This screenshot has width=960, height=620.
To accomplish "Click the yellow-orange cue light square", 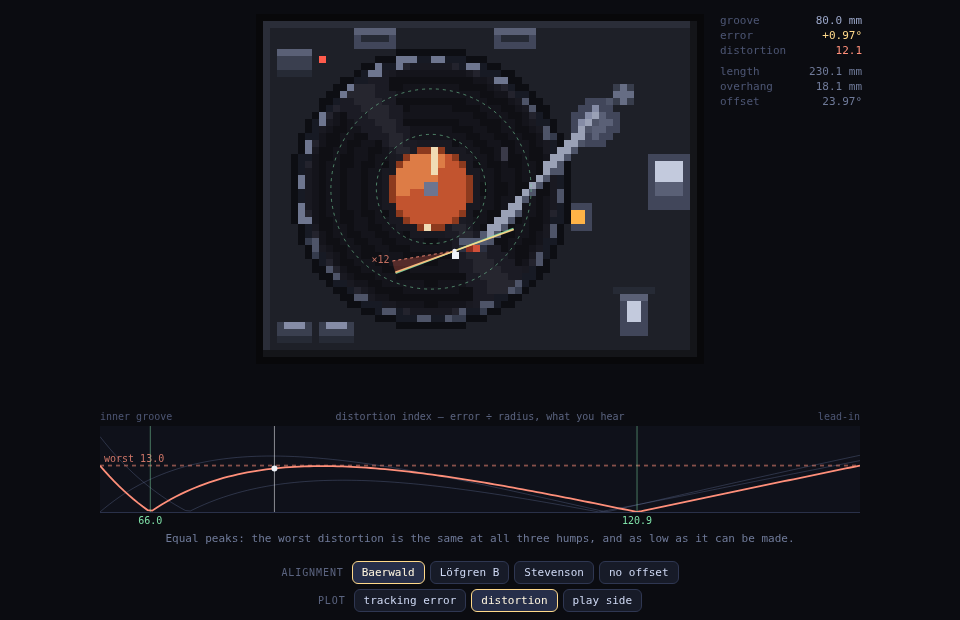I will click(x=578, y=217).
